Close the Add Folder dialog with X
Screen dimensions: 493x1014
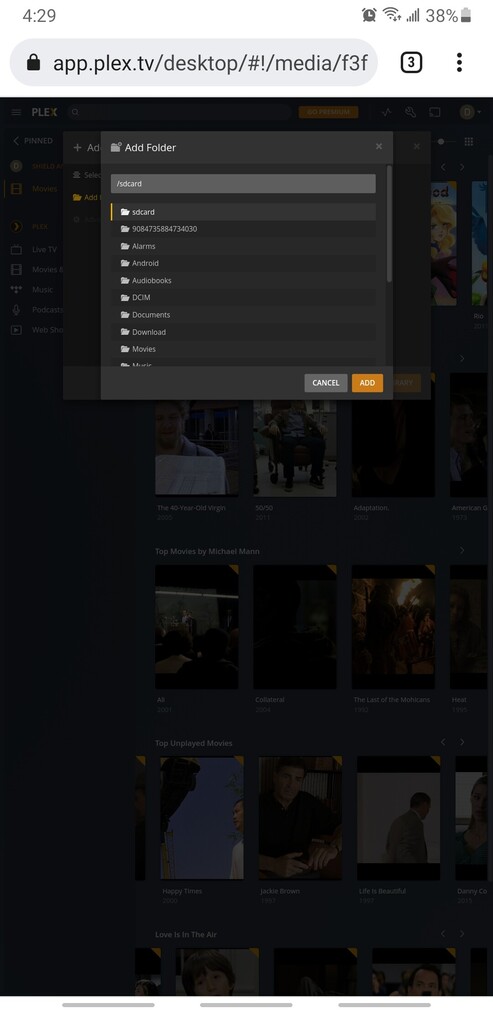[379, 147]
